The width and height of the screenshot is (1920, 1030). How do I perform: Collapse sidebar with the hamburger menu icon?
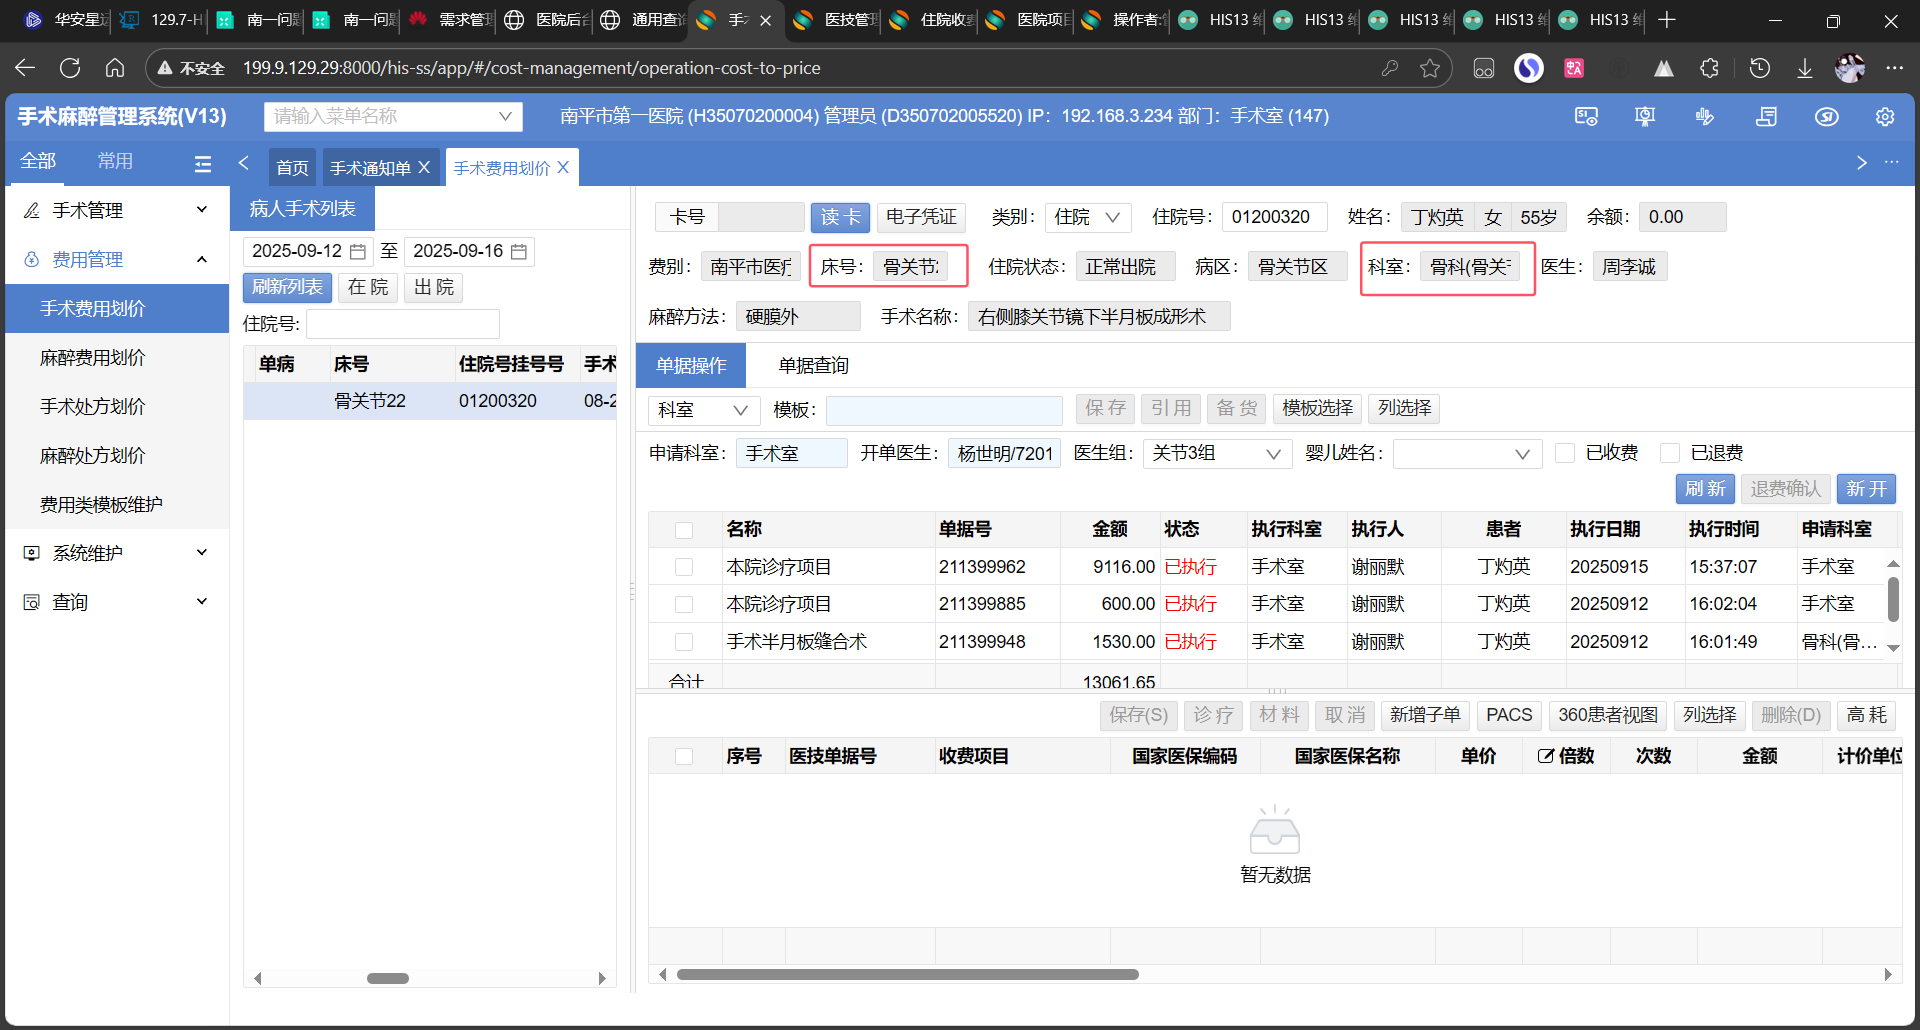pos(203,164)
